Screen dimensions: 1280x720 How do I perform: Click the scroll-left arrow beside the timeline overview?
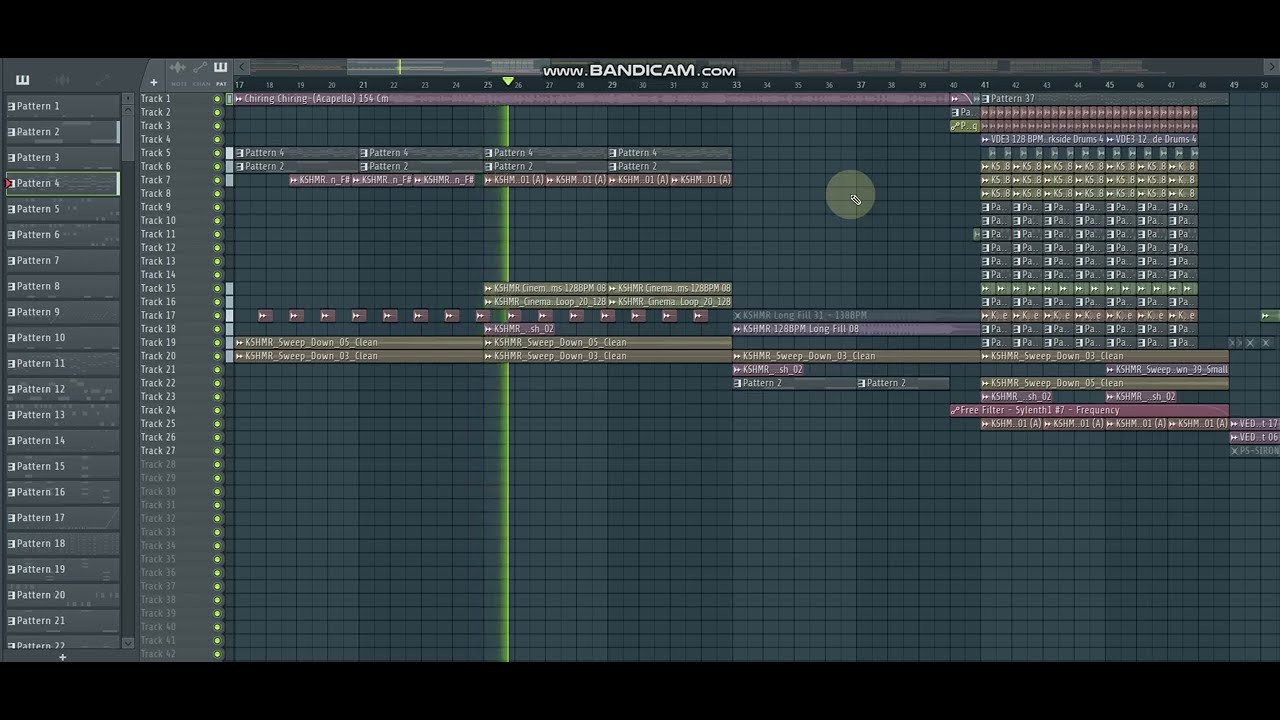241,68
